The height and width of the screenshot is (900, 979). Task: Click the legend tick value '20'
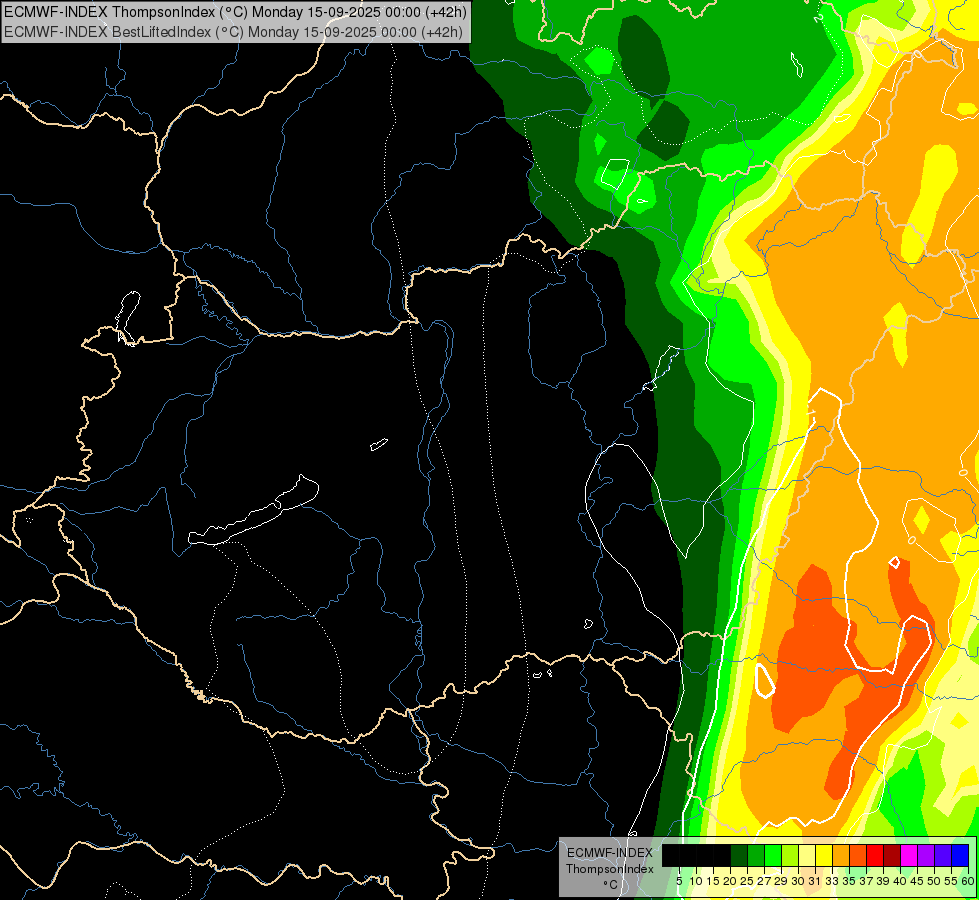(x=730, y=881)
